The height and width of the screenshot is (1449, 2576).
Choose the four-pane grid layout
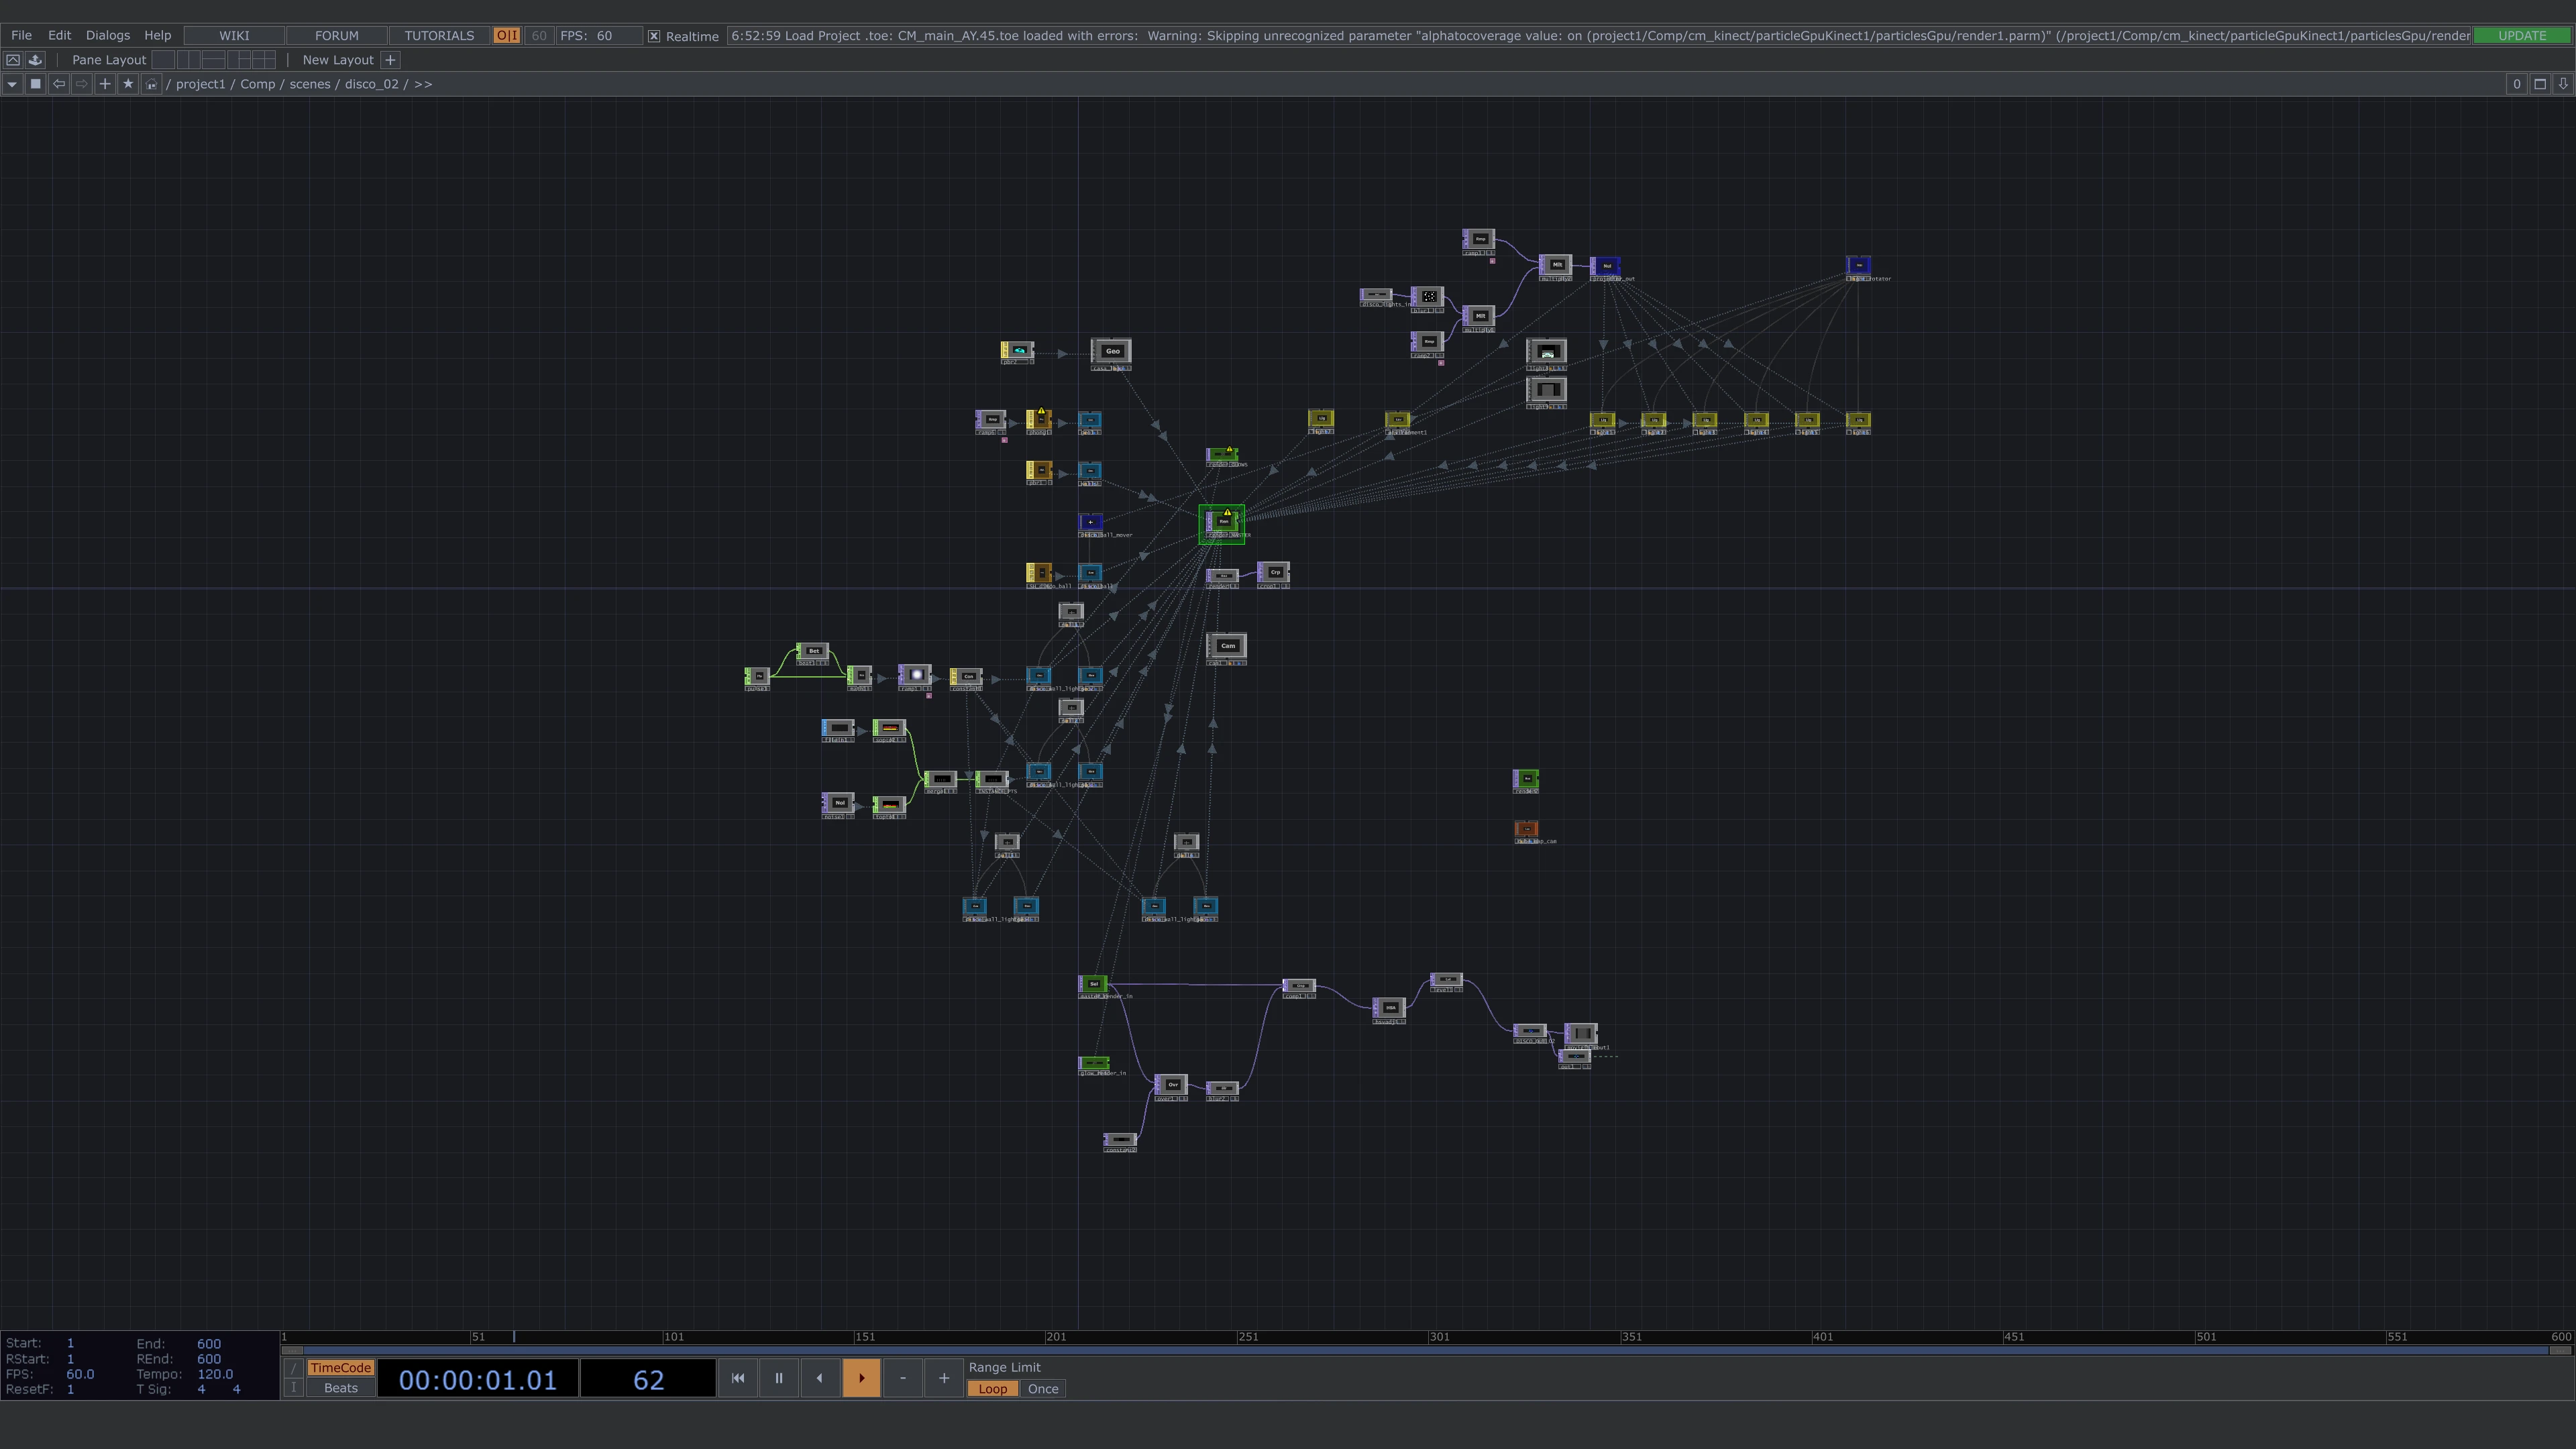264,60
